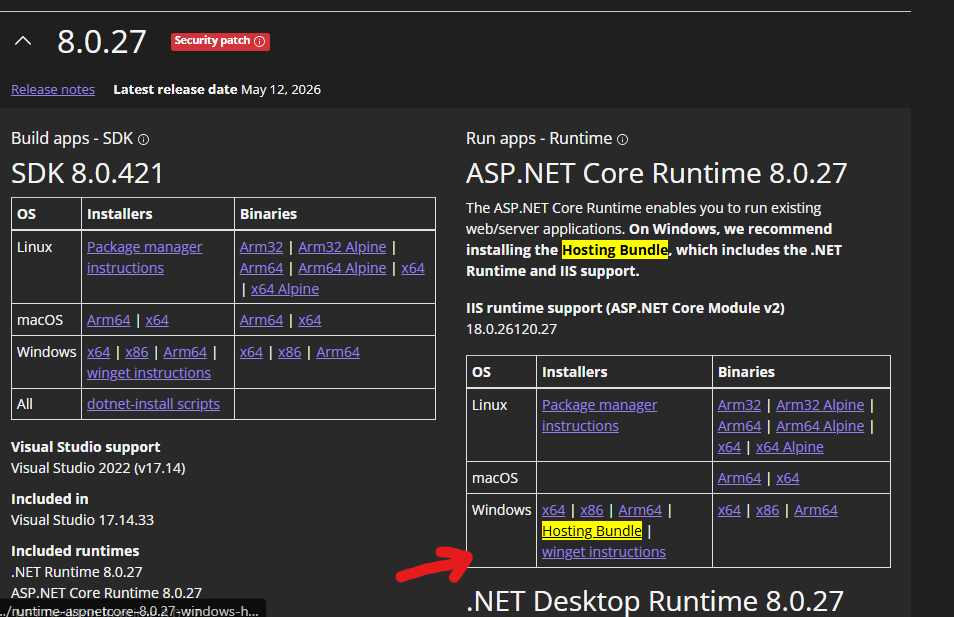Download SDK macOS x64 binary
Viewport: 954px width, 617px height.
310,320
